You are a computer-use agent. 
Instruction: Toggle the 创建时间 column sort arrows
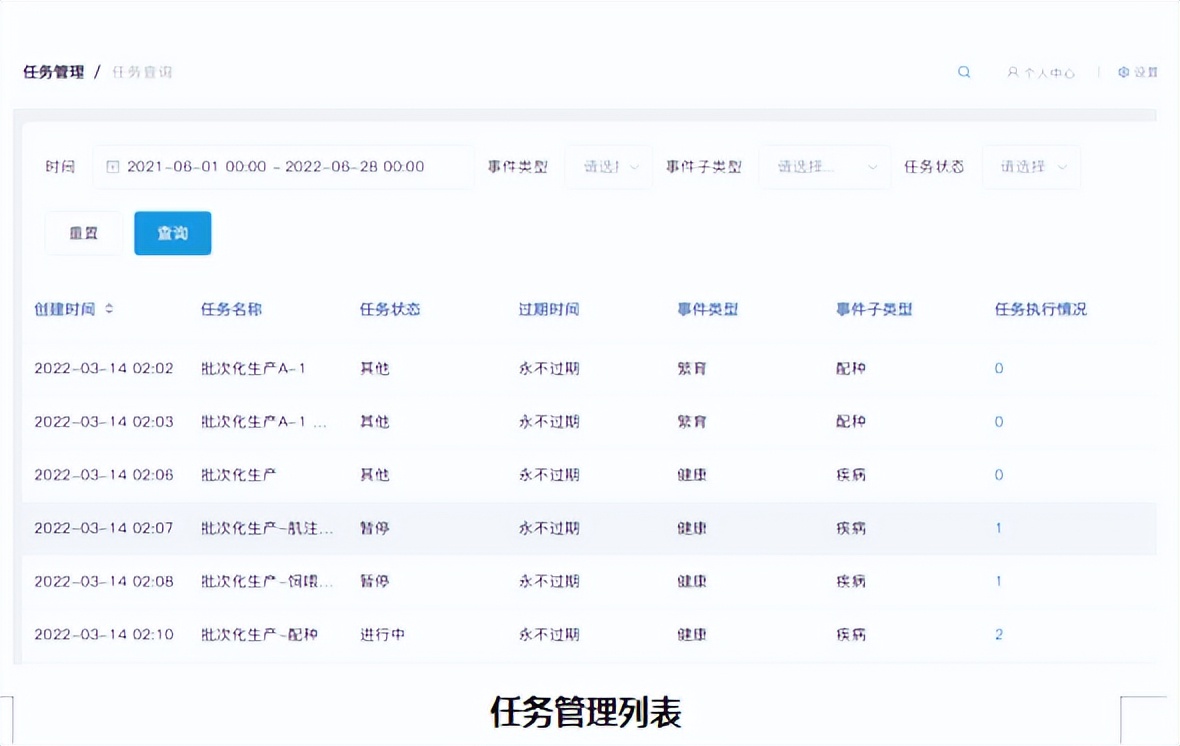click(x=106, y=309)
